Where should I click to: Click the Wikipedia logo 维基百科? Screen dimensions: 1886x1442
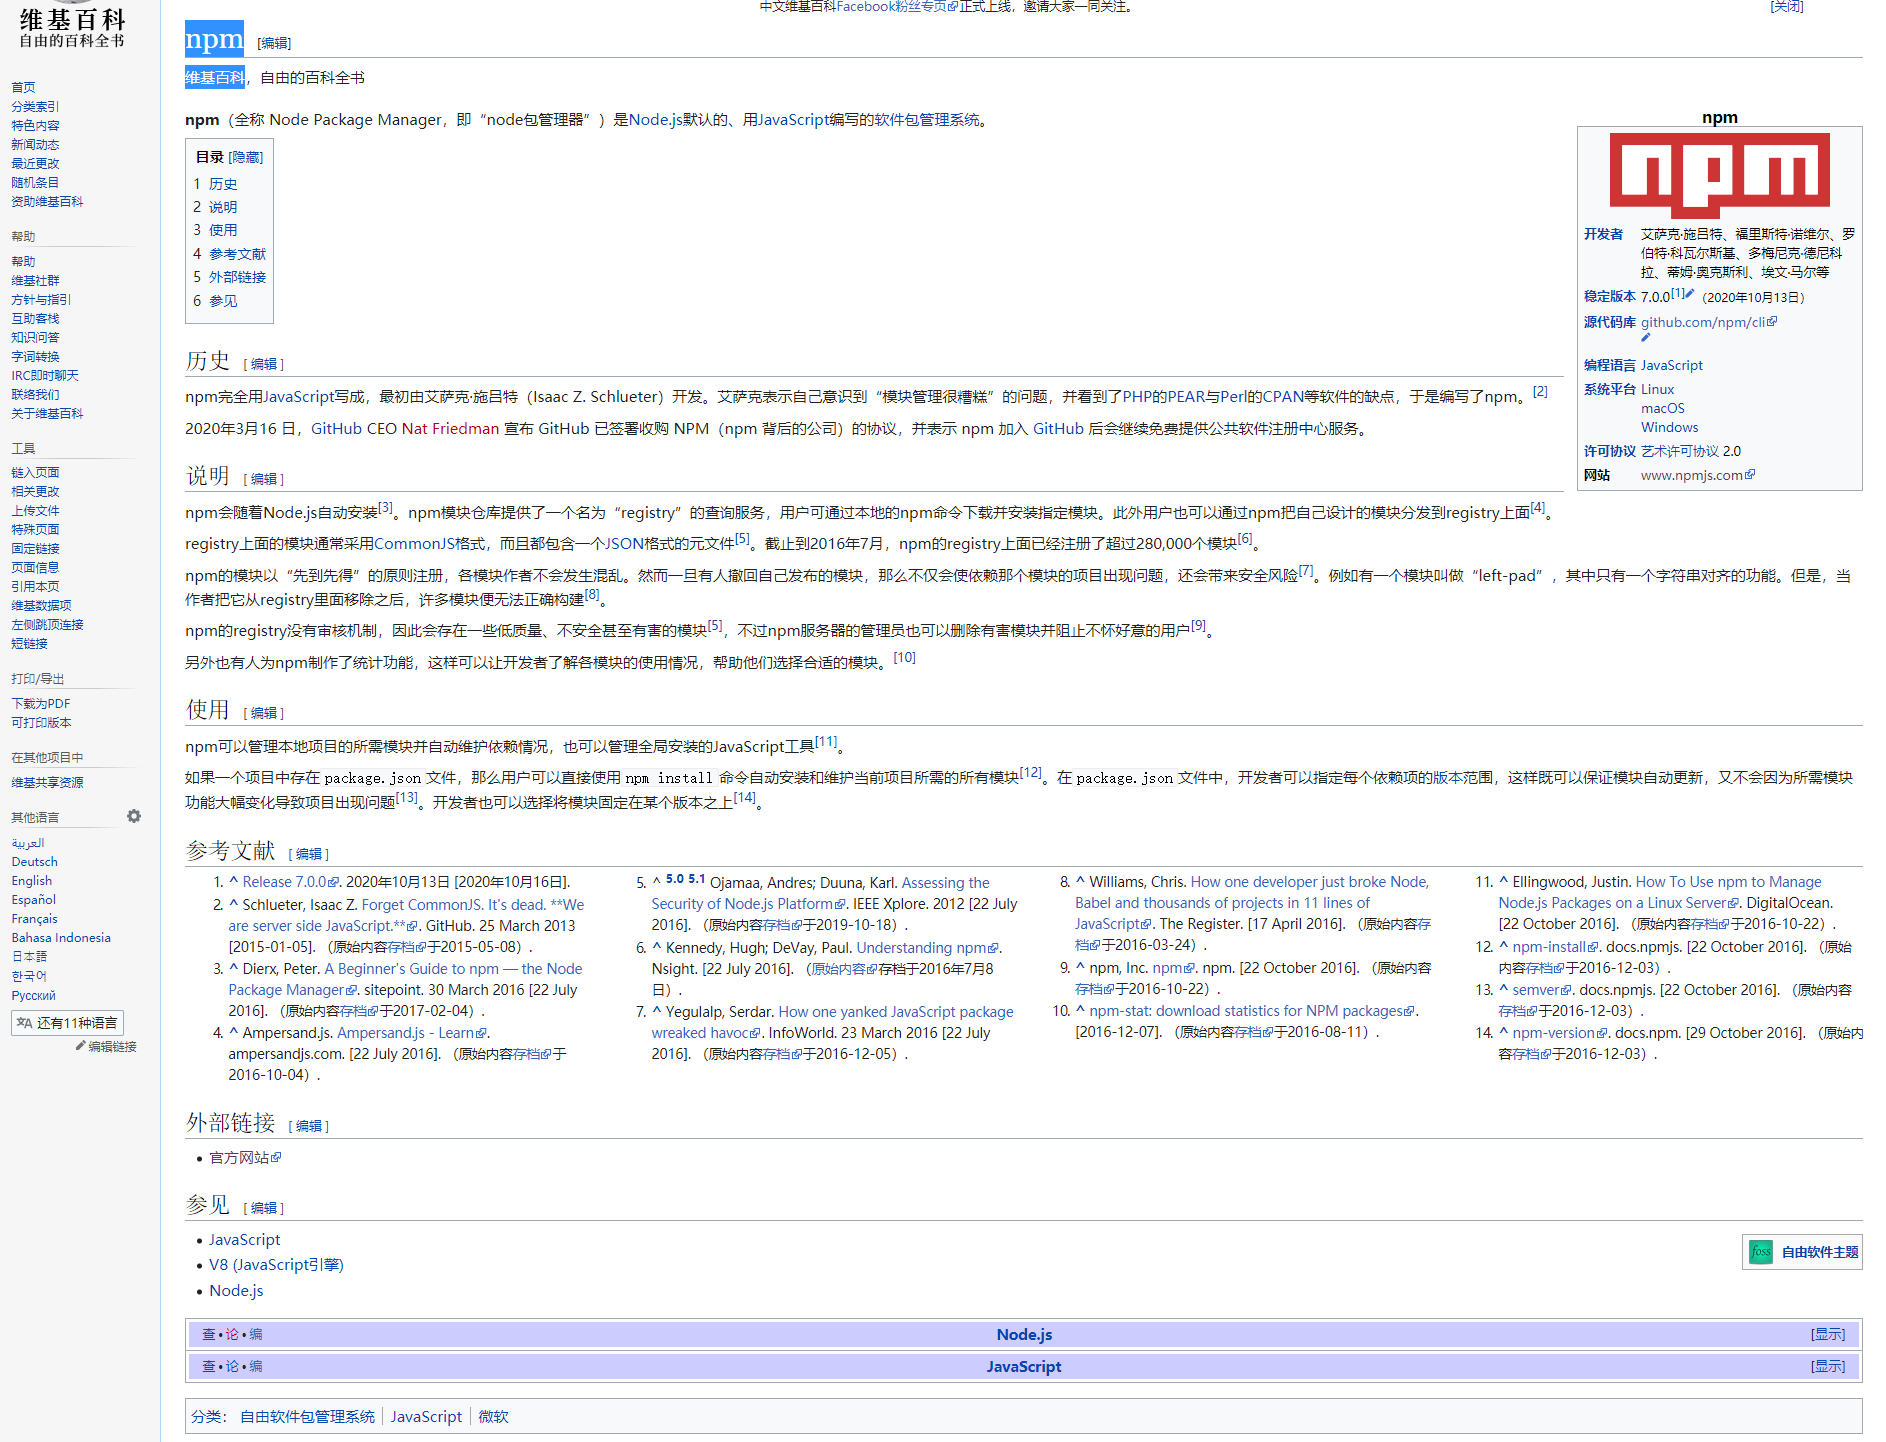[x=72, y=26]
